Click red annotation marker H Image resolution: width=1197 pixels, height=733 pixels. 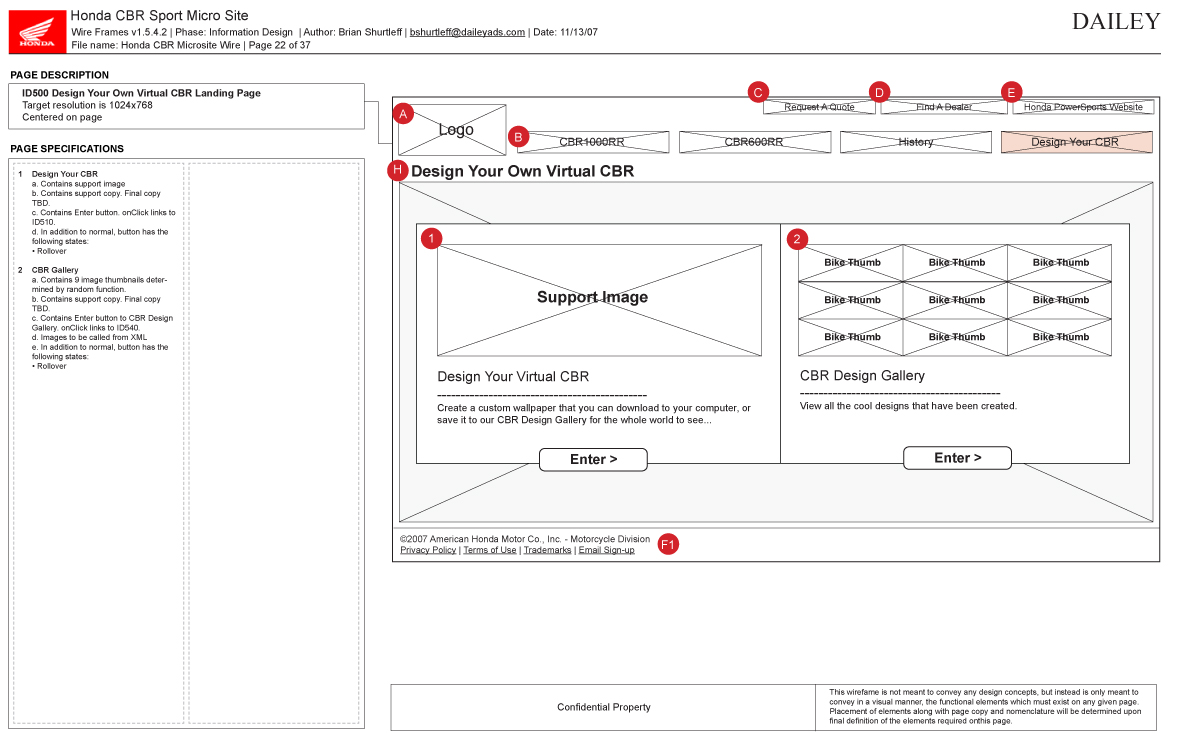pos(398,170)
